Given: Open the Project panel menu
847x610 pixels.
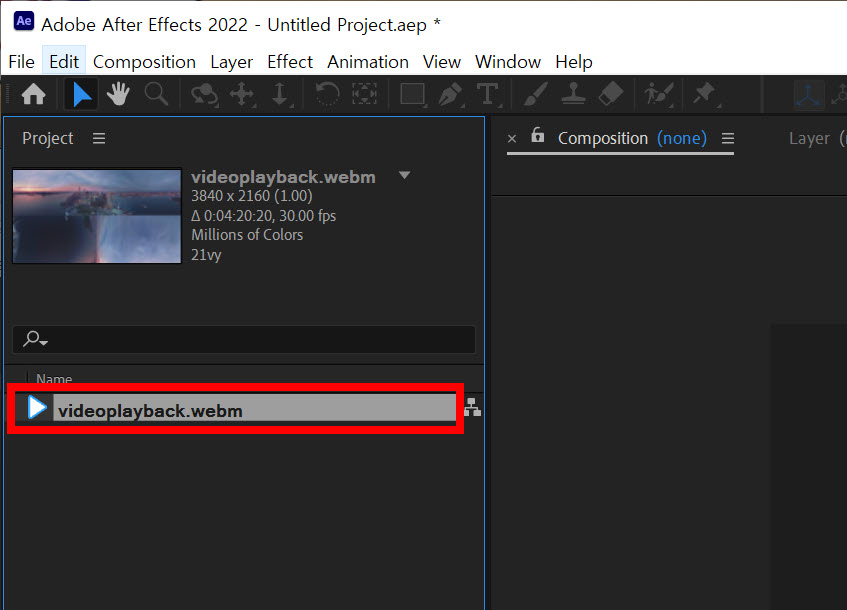Looking at the screenshot, I should 99,139.
